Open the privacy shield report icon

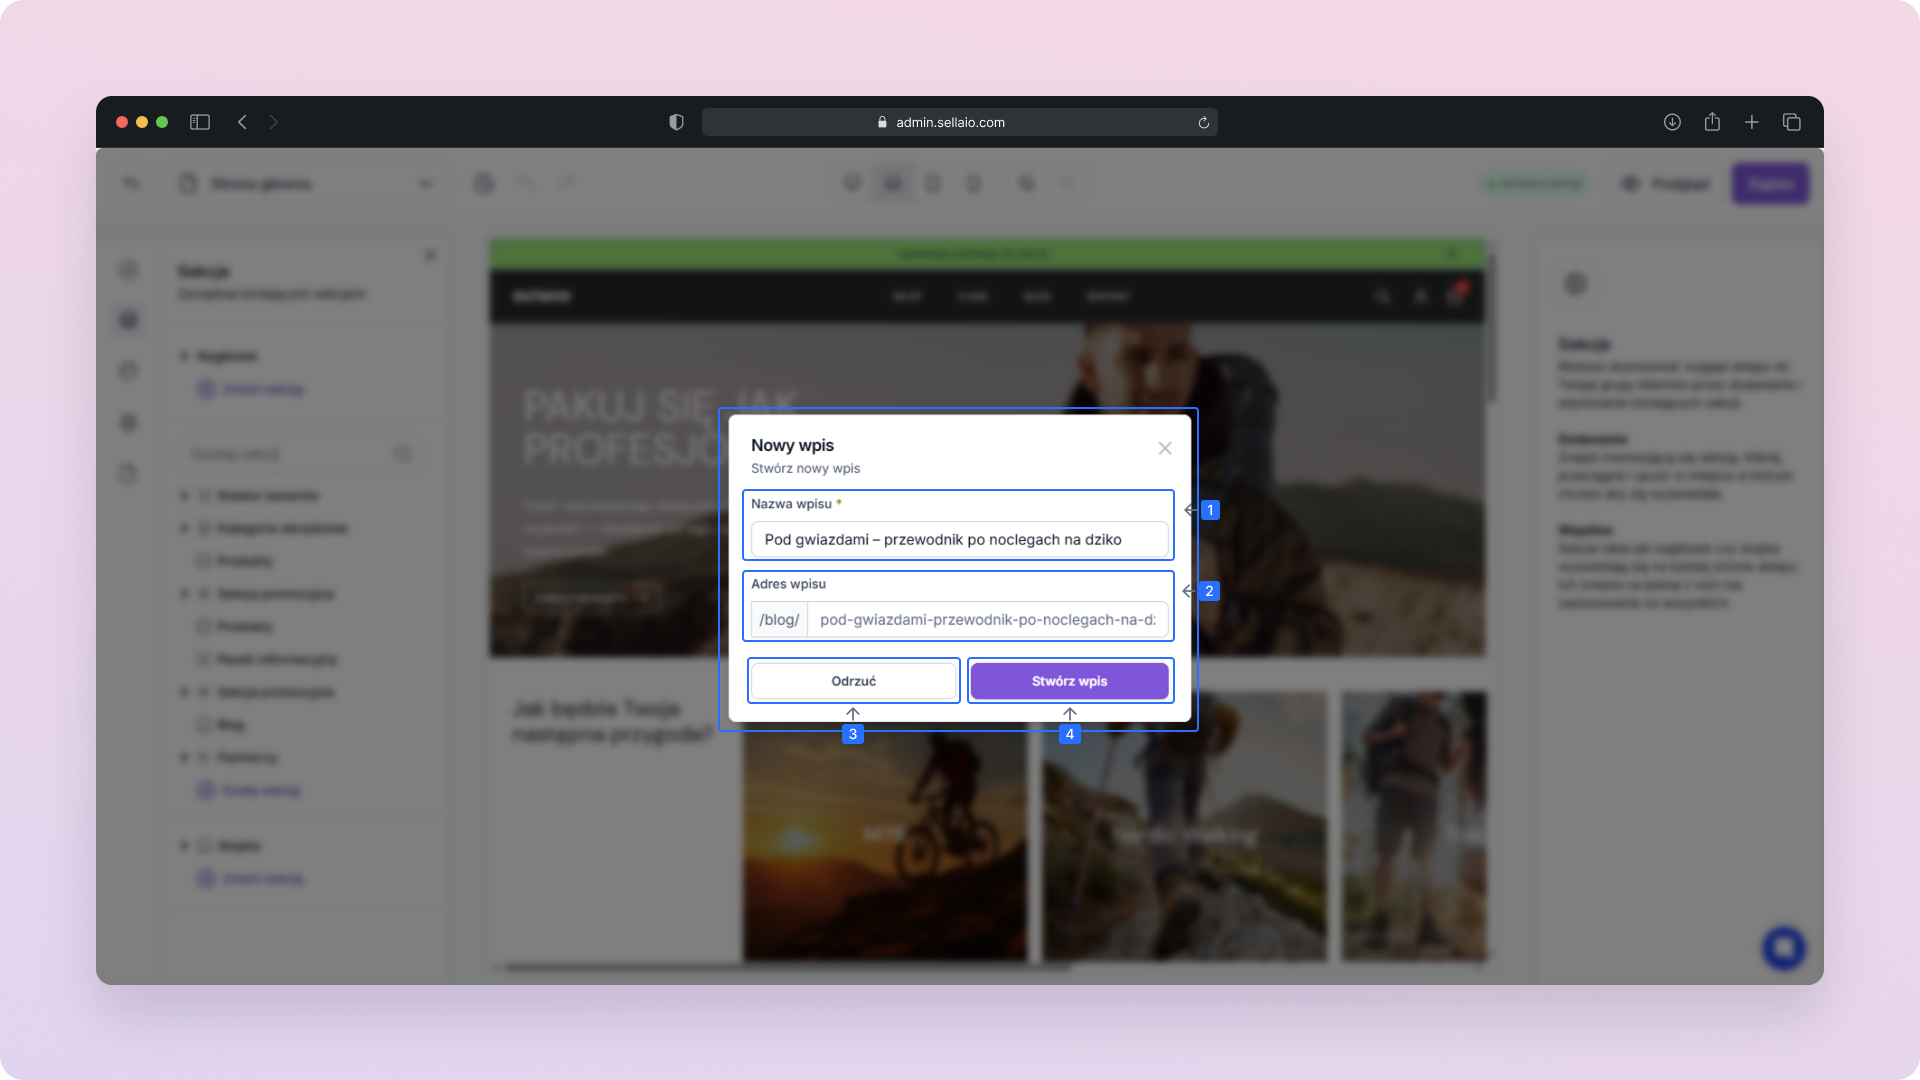pos(676,122)
